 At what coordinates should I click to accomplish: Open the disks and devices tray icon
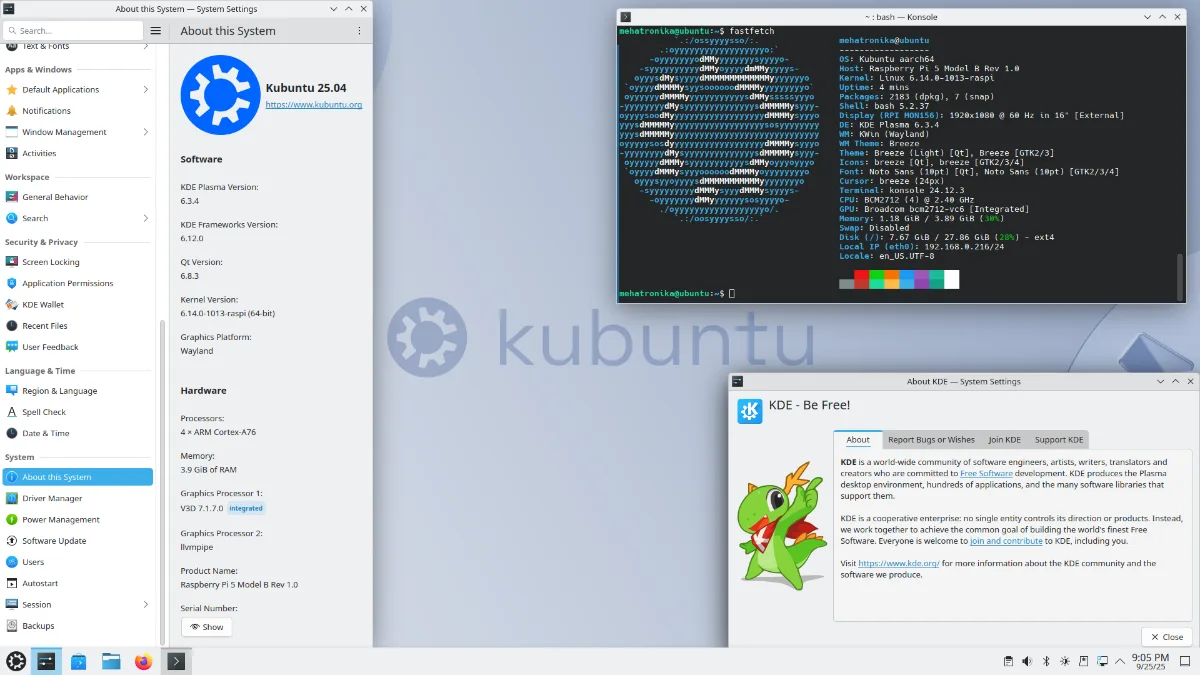tap(1084, 661)
